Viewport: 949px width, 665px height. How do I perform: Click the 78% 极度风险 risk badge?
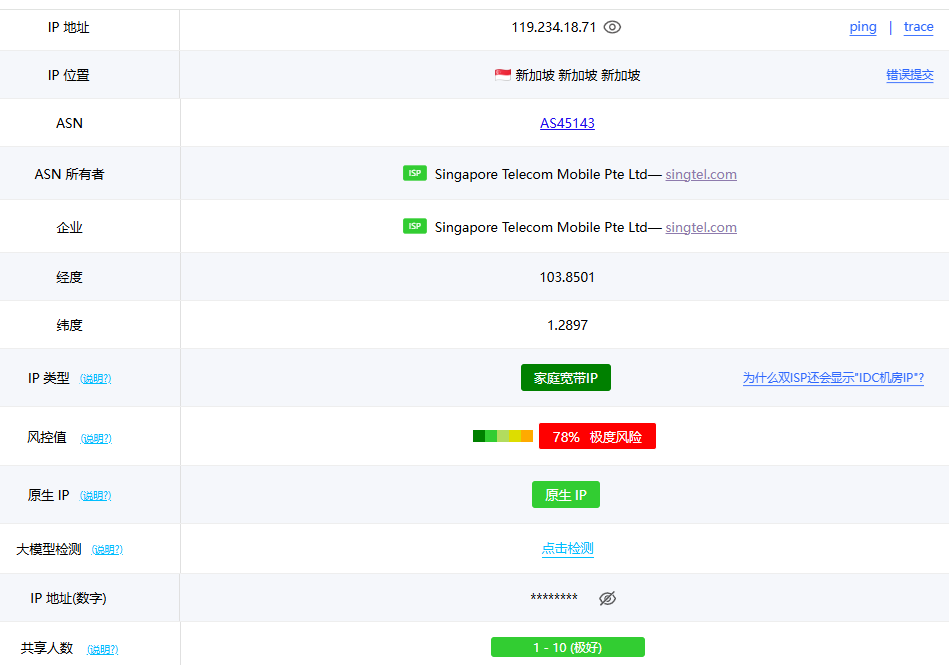(597, 435)
